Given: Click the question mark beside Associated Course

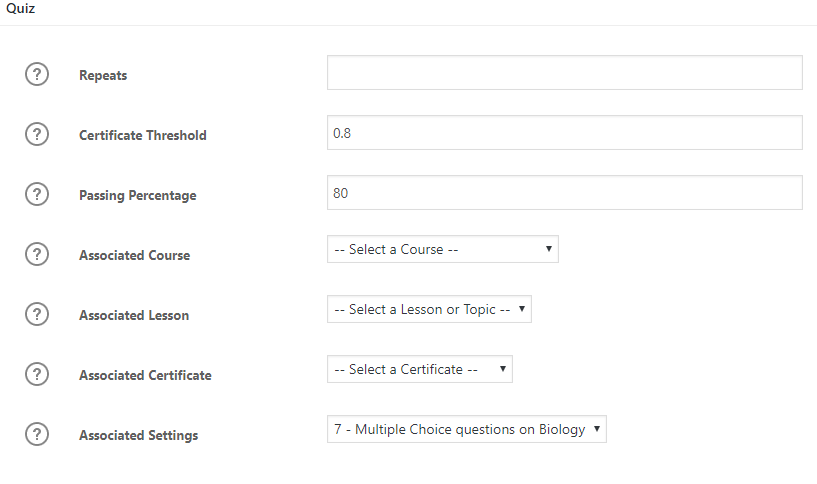Looking at the screenshot, I should coord(37,254).
